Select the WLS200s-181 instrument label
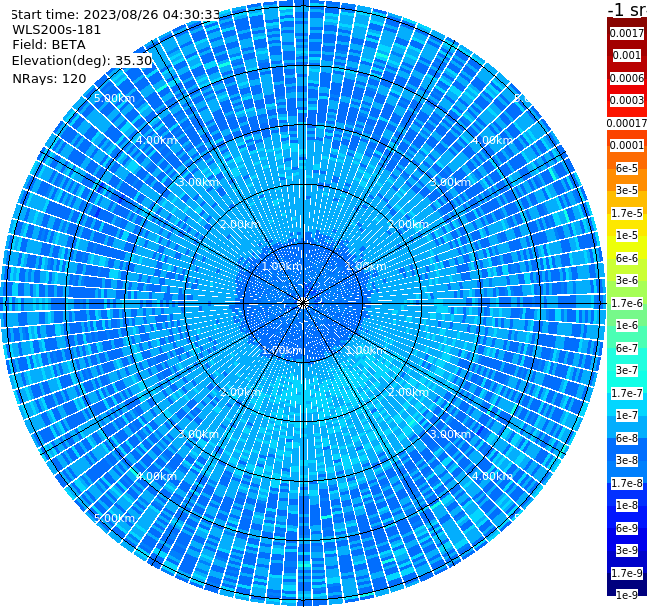The image size is (647, 607). [57, 30]
